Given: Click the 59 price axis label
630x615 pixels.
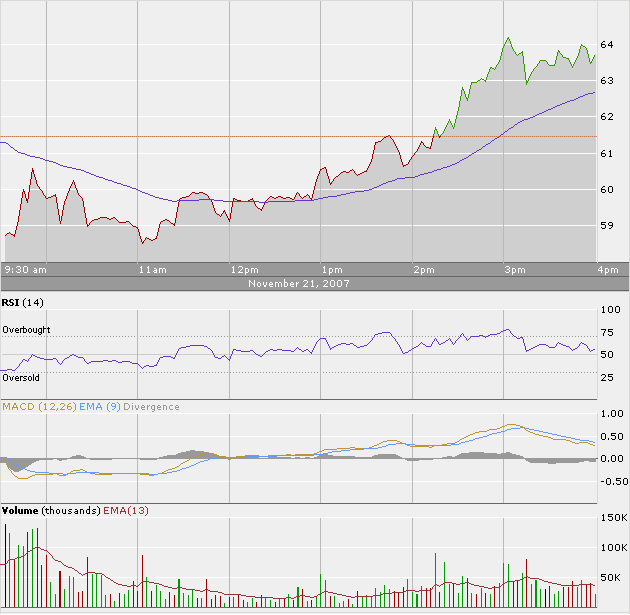Looking at the screenshot, I should [x=606, y=226].
